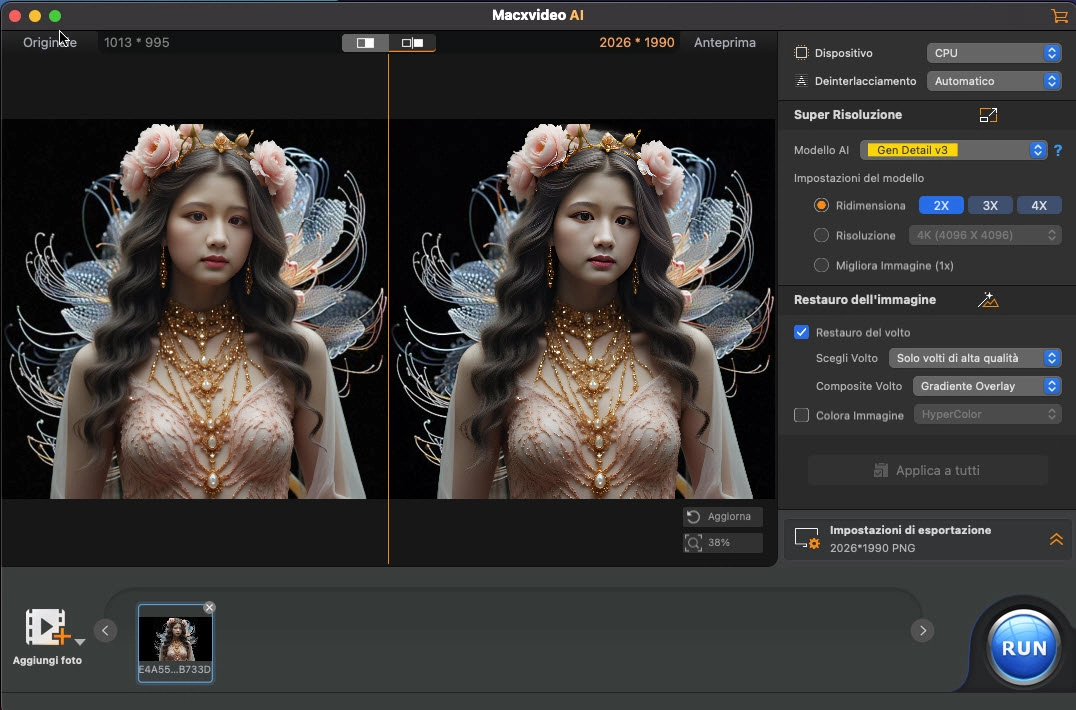1076x710 pixels.
Task: Select the loaded photo thumbnail
Action: coord(175,639)
